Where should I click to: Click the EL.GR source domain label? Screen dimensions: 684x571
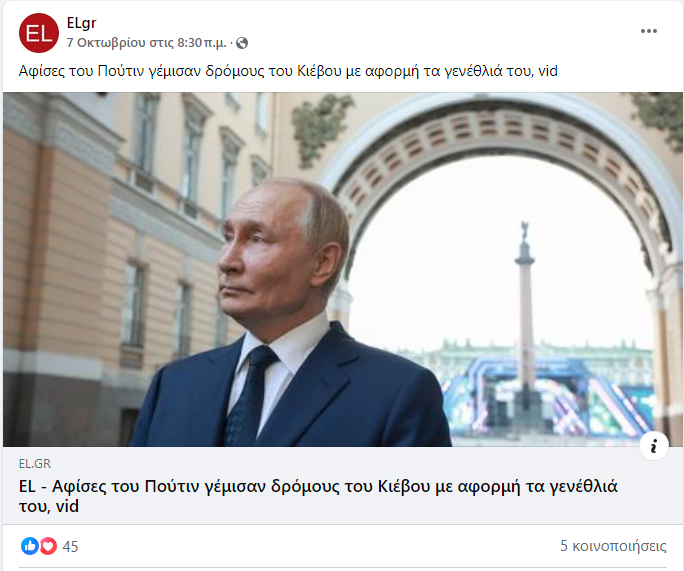pos(35,463)
